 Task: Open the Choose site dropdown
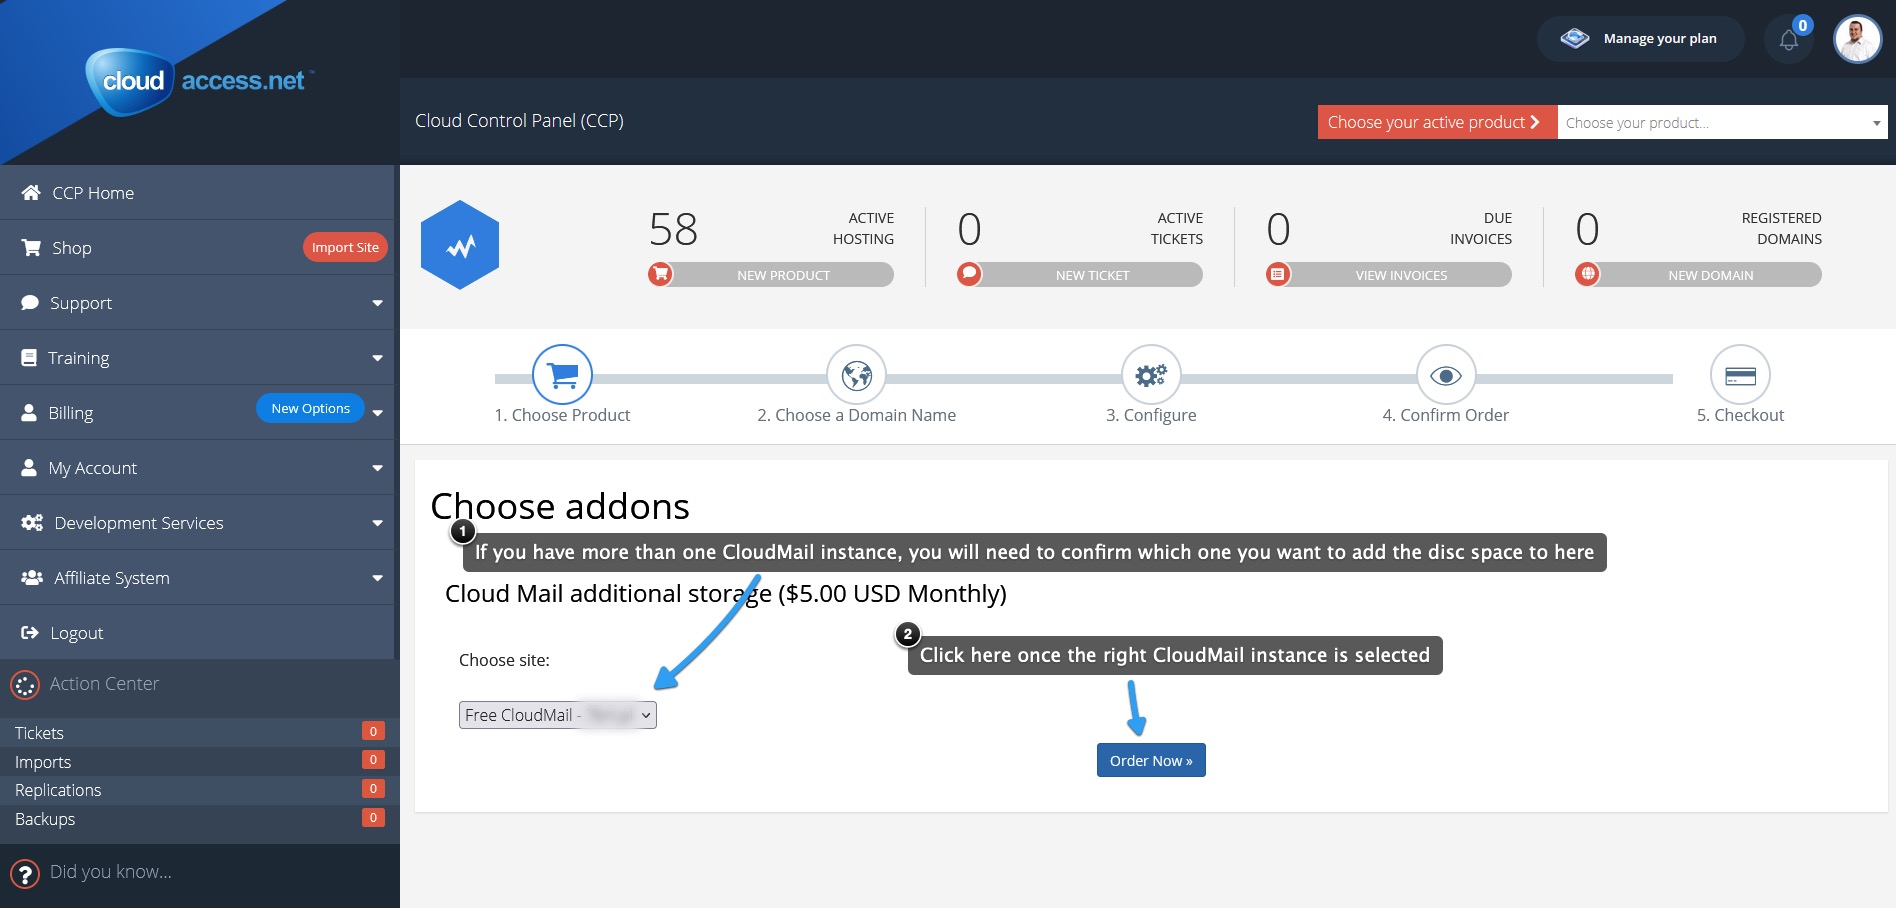pos(558,715)
